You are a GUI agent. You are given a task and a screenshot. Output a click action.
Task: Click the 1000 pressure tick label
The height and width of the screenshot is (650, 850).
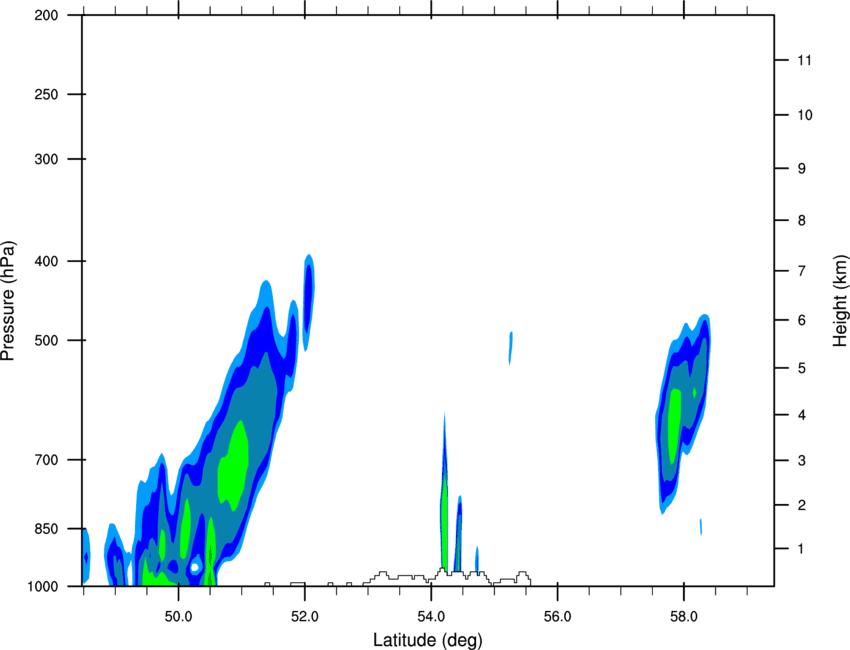42,587
